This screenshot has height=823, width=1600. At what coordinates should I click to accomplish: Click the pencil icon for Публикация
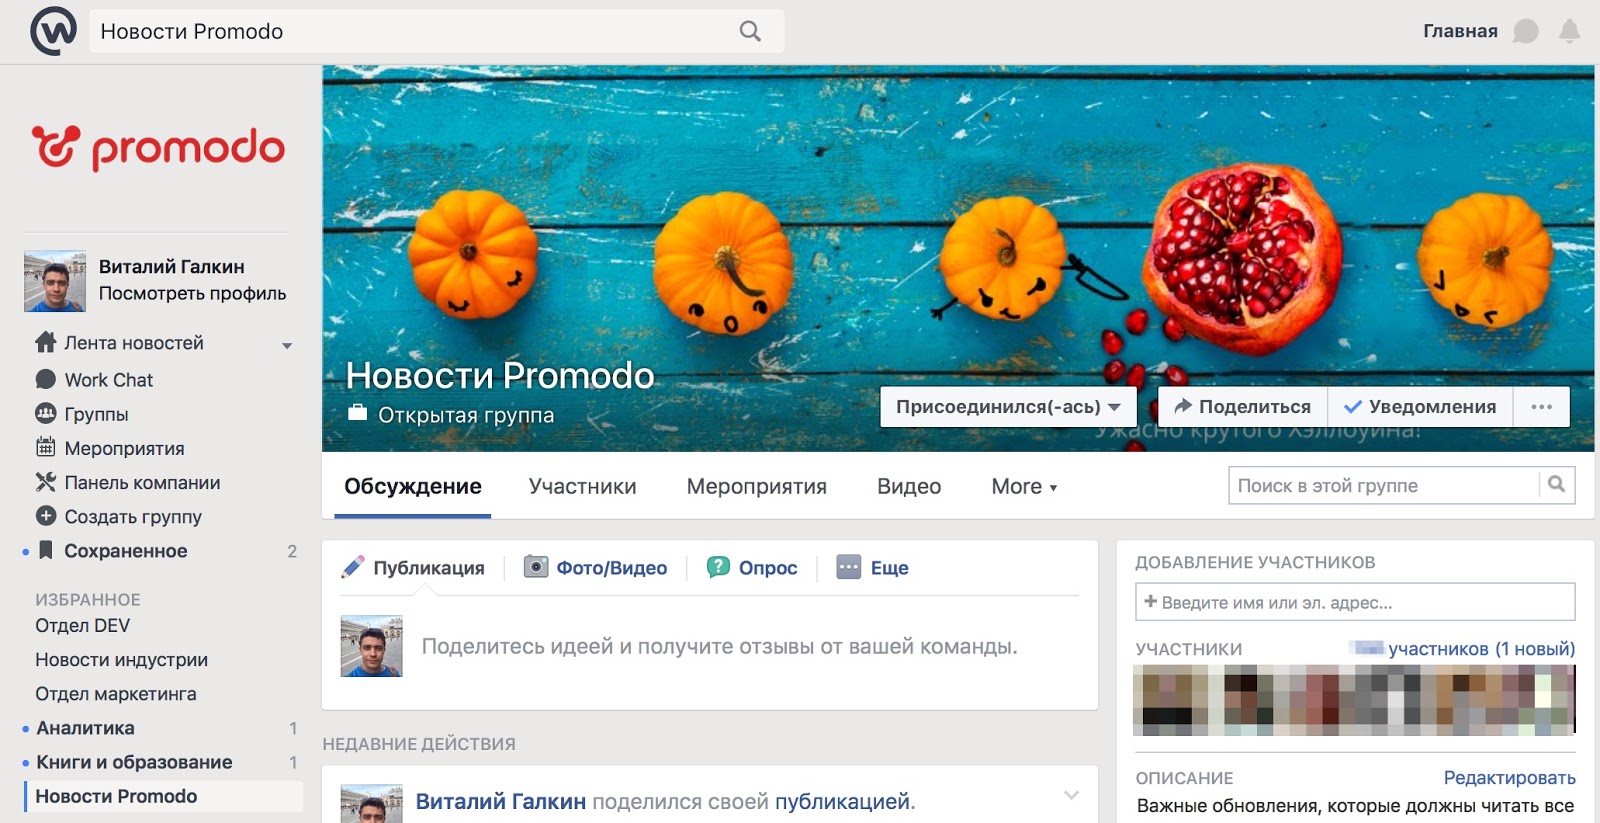[x=353, y=567]
